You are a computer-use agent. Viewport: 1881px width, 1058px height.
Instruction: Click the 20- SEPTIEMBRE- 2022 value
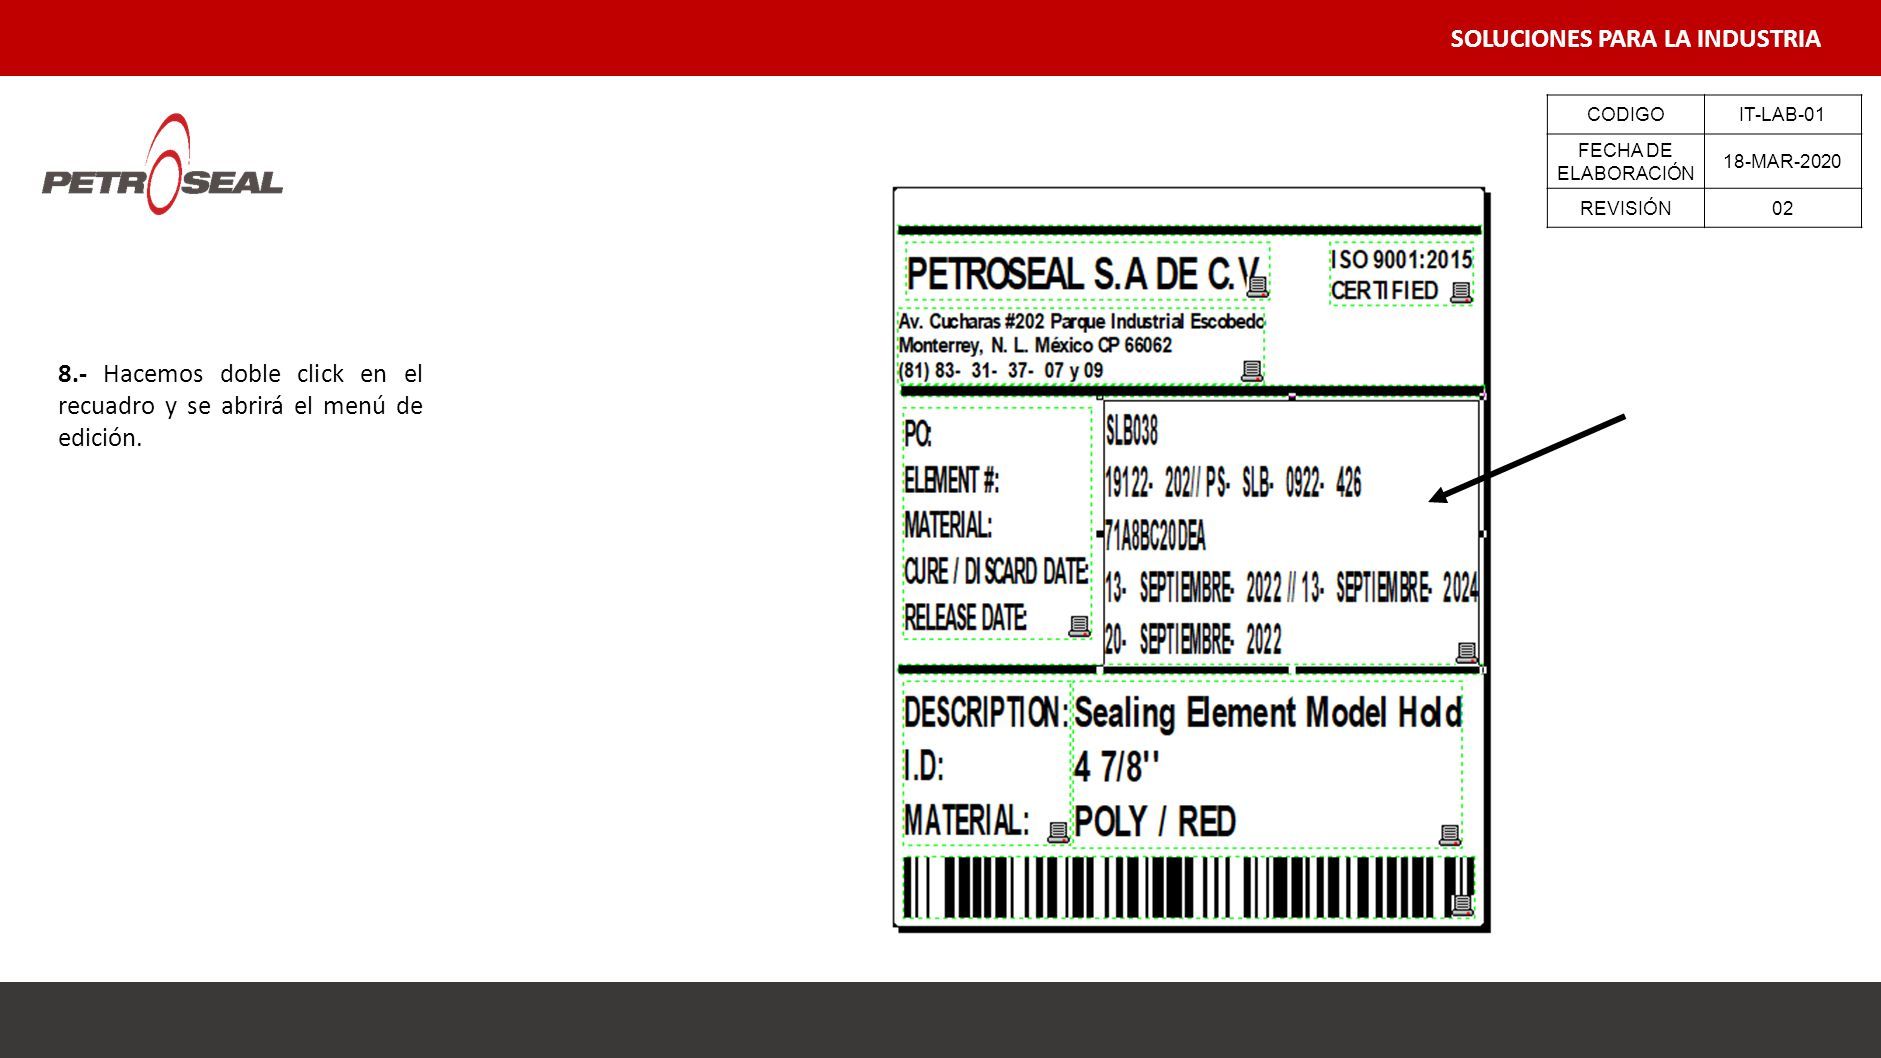pos(1193,640)
